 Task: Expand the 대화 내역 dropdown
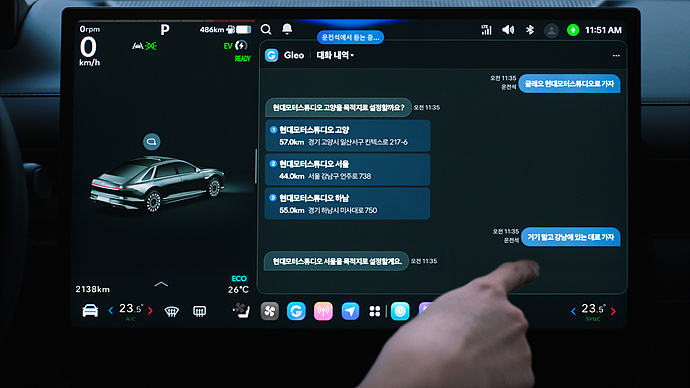(x=335, y=55)
